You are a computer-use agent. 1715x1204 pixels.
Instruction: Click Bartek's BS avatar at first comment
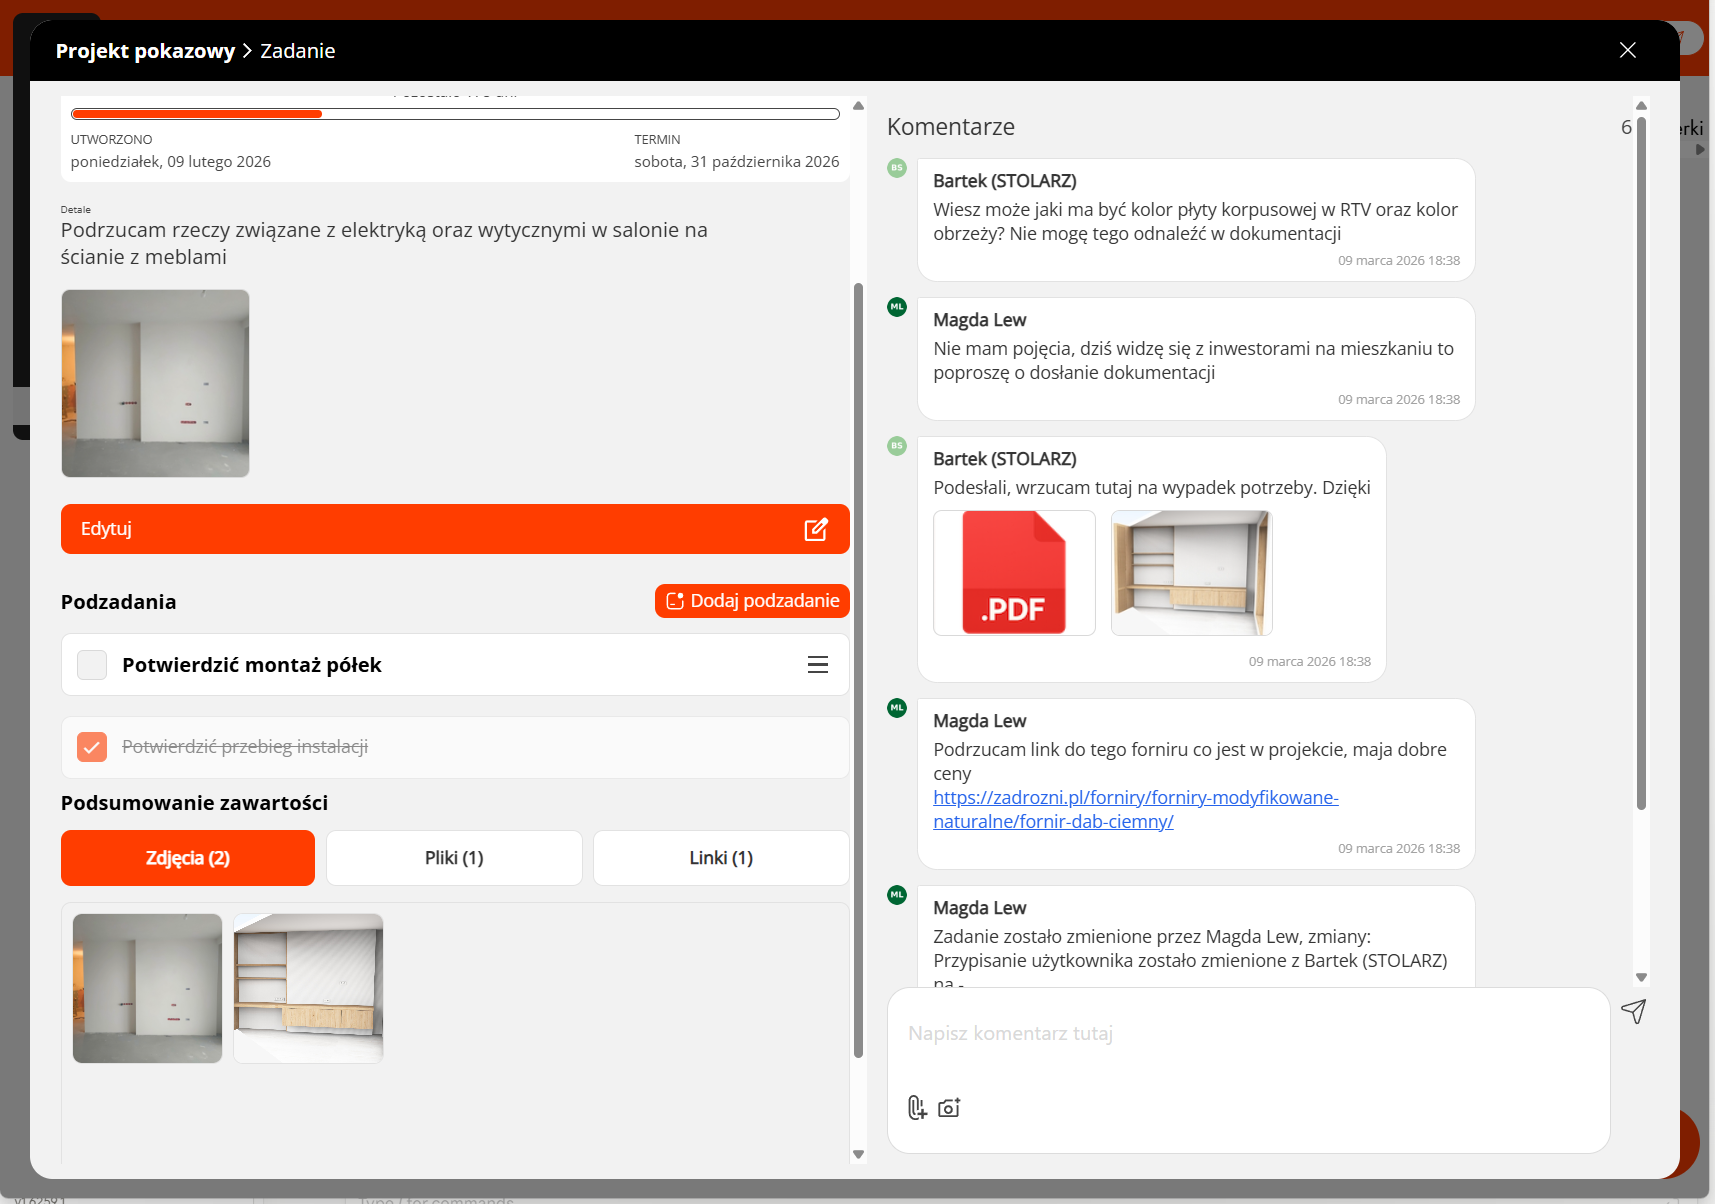(x=897, y=168)
